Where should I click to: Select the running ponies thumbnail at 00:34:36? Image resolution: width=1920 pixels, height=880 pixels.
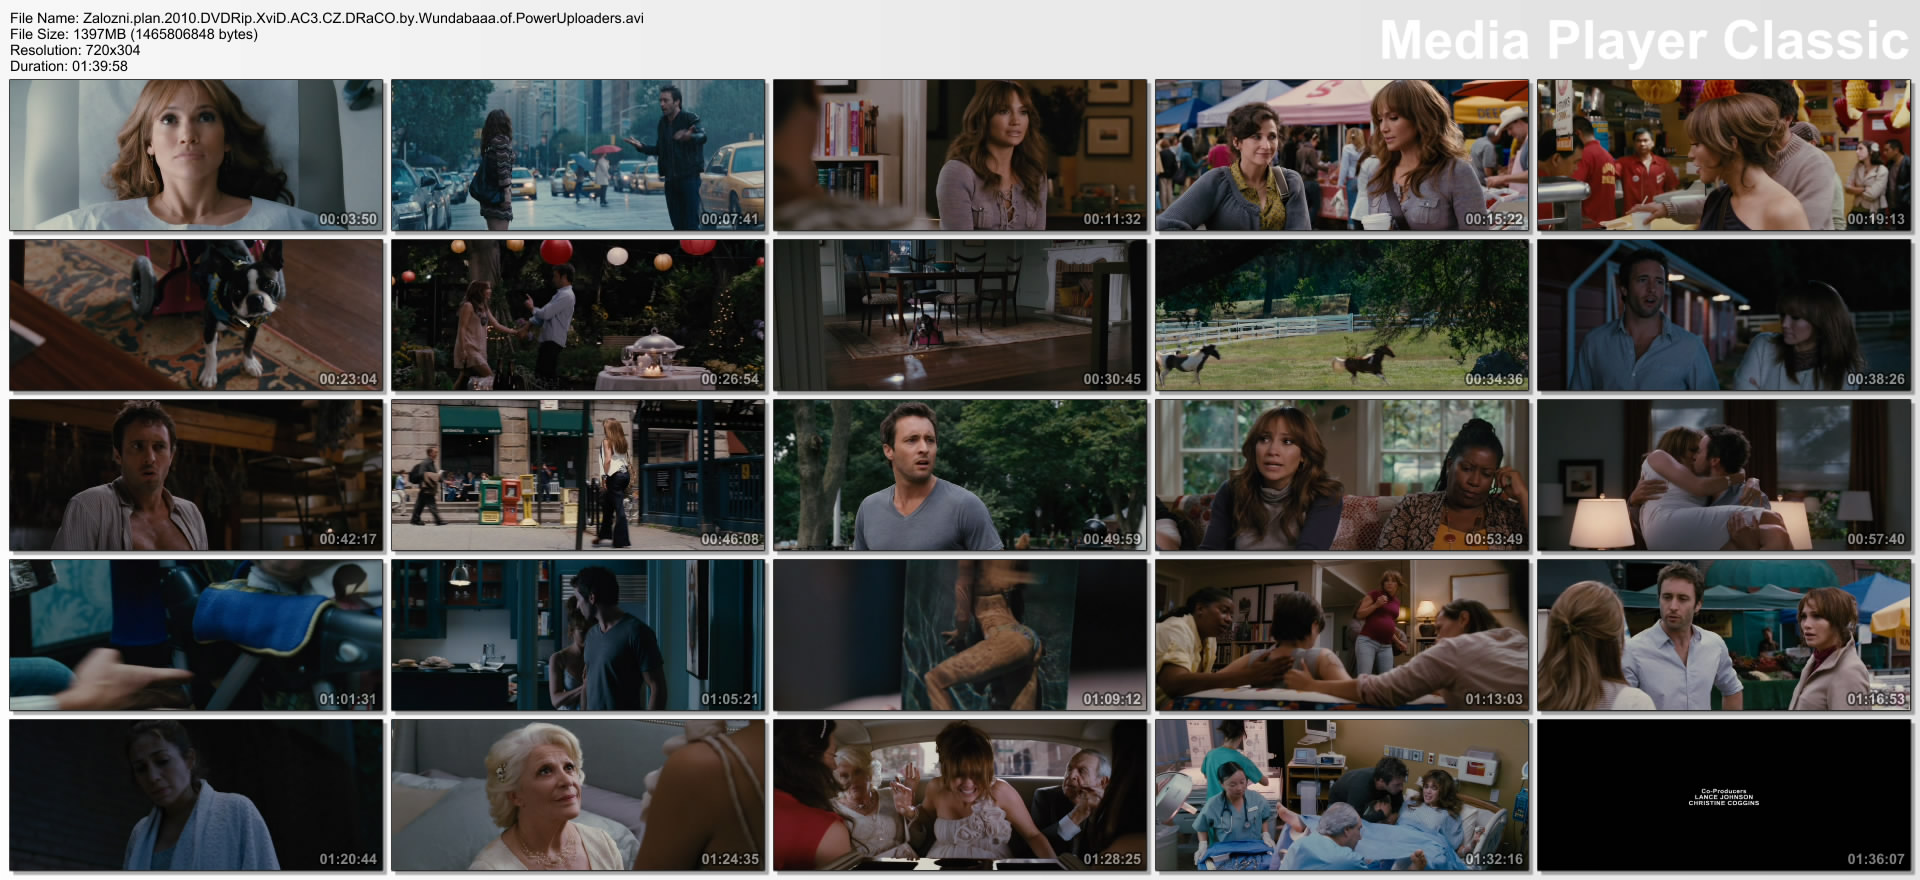point(1342,315)
